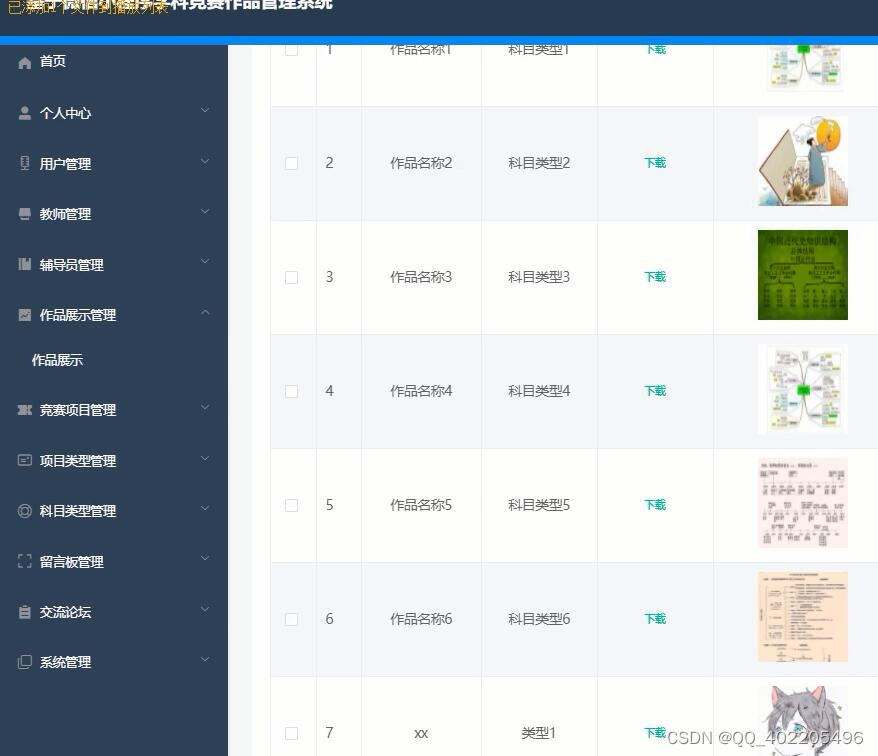Expand the 竞赛项目管理 menu chevron

(206, 407)
